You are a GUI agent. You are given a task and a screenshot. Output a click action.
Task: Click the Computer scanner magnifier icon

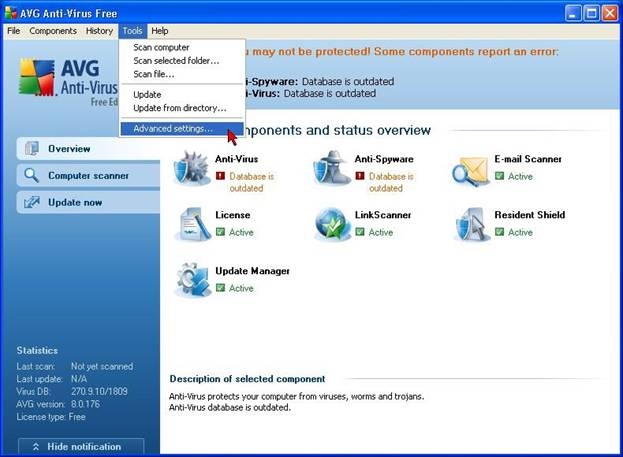pyautogui.click(x=31, y=175)
